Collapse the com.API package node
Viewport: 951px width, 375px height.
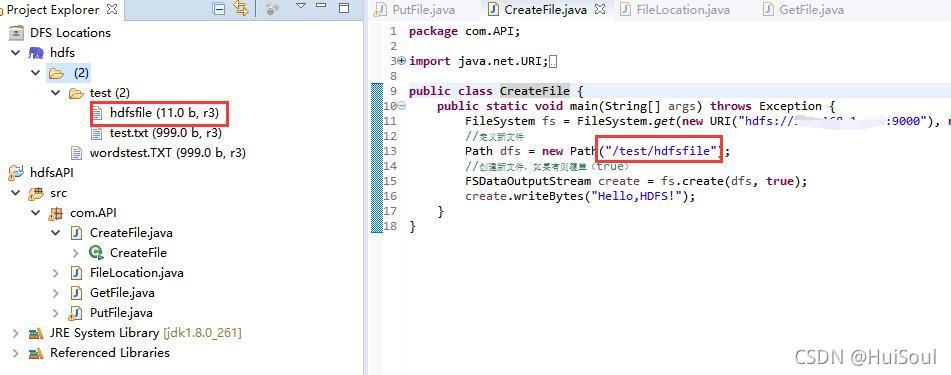pos(36,213)
